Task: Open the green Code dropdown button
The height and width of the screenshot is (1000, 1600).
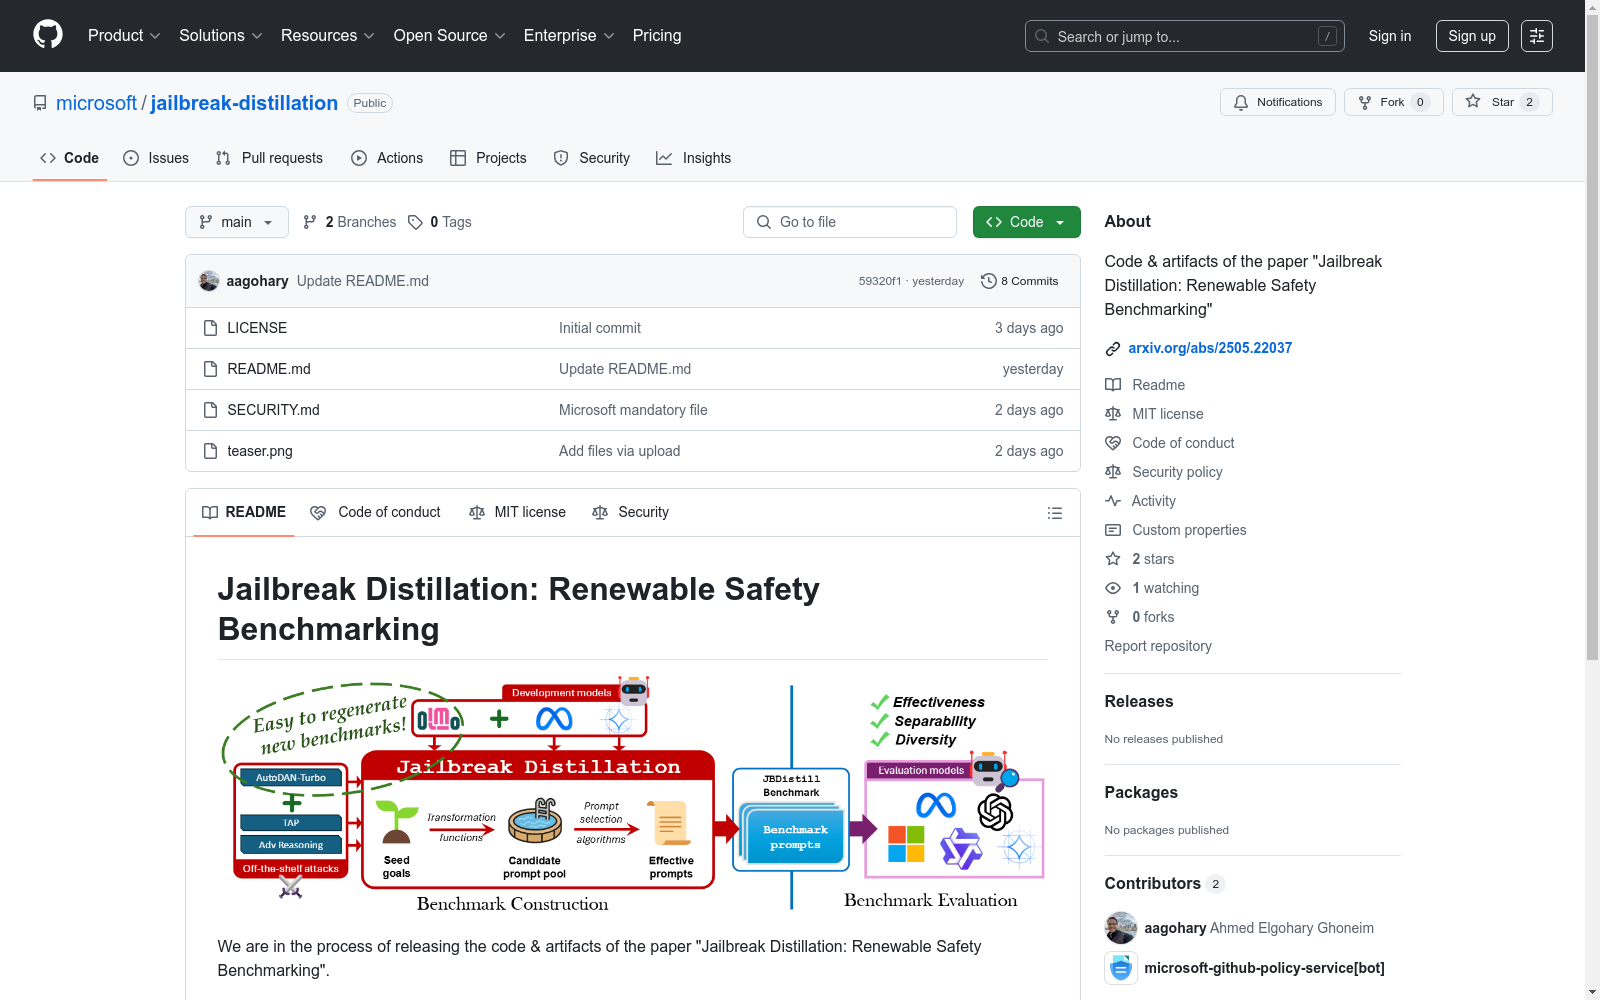Action: click(1027, 222)
